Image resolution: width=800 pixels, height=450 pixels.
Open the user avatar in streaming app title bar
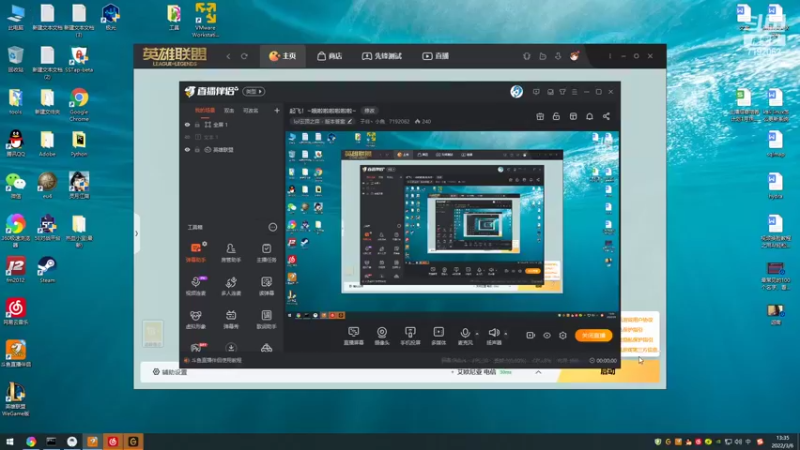[x=516, y=91]
